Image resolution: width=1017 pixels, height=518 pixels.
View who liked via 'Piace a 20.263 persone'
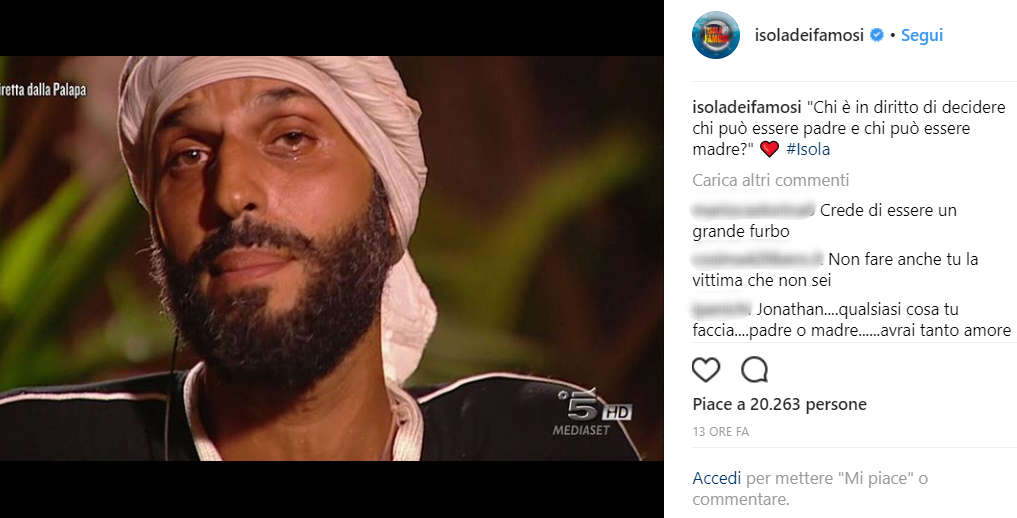coord(780,404)
